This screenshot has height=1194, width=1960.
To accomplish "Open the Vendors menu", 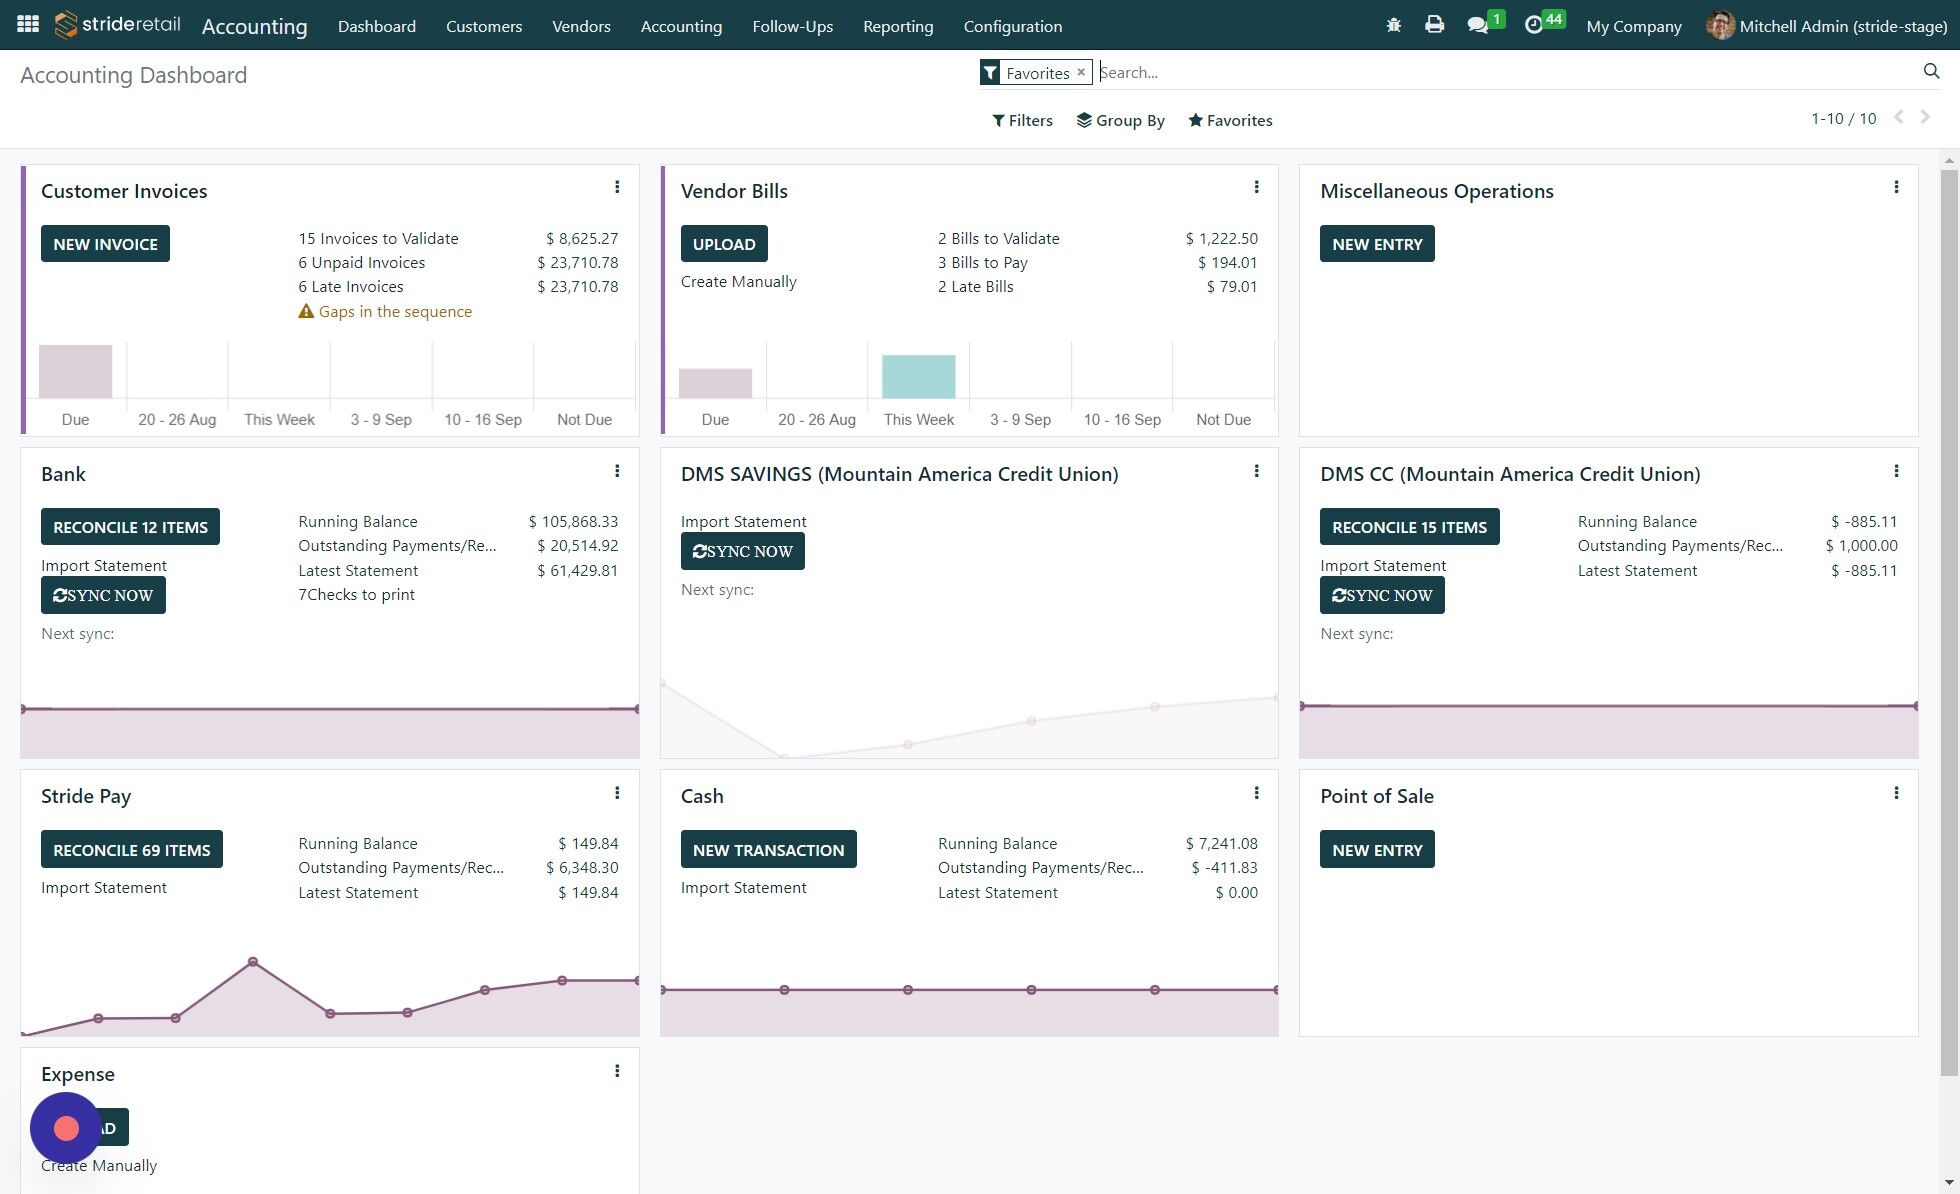I will tap(580, 26).
